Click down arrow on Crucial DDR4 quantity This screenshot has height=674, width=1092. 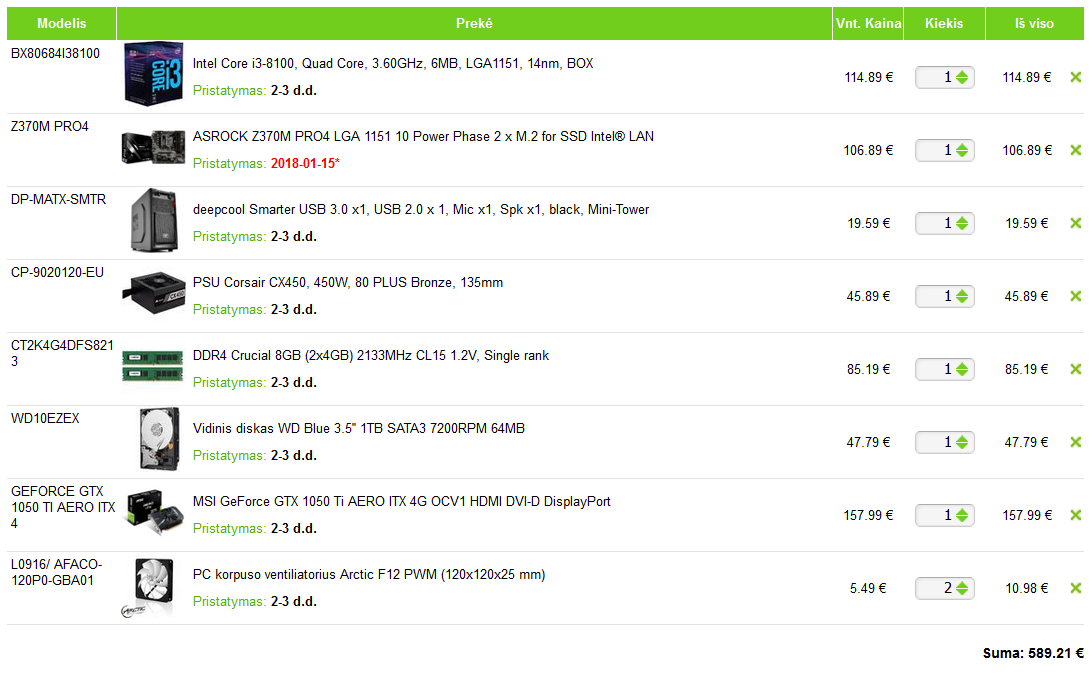pos(962,373)
